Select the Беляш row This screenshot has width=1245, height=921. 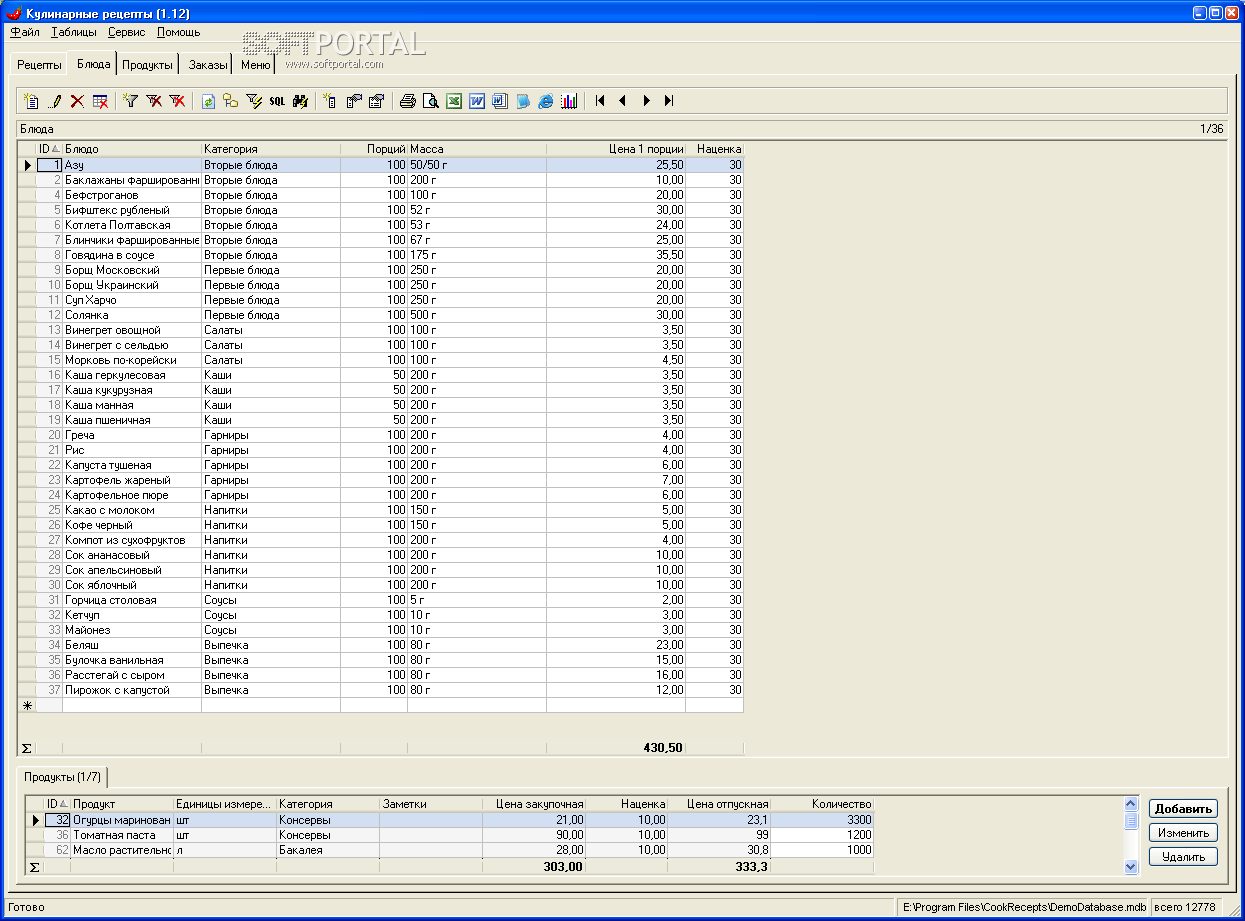pyautogui.click(x=381, y=645)
